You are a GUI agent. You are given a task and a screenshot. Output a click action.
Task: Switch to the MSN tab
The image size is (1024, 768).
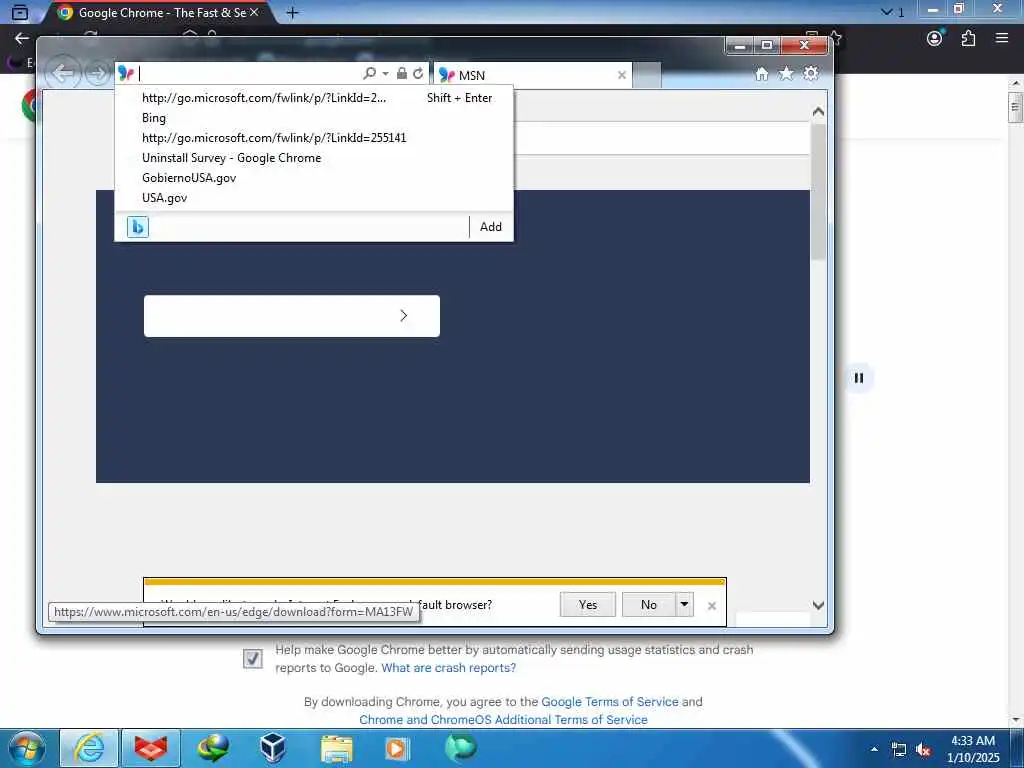[x=532, y=75]
